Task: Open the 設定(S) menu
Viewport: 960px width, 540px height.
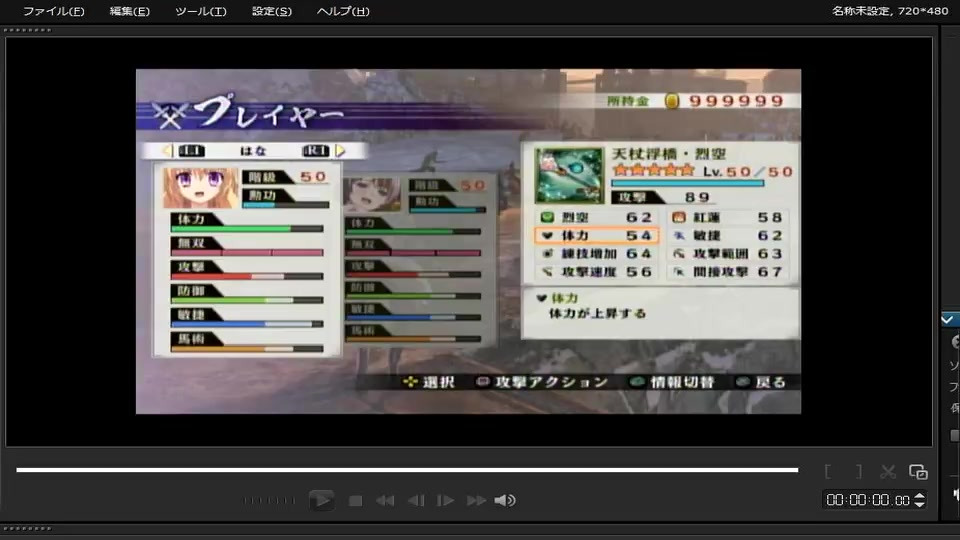Action: point(271,11)
